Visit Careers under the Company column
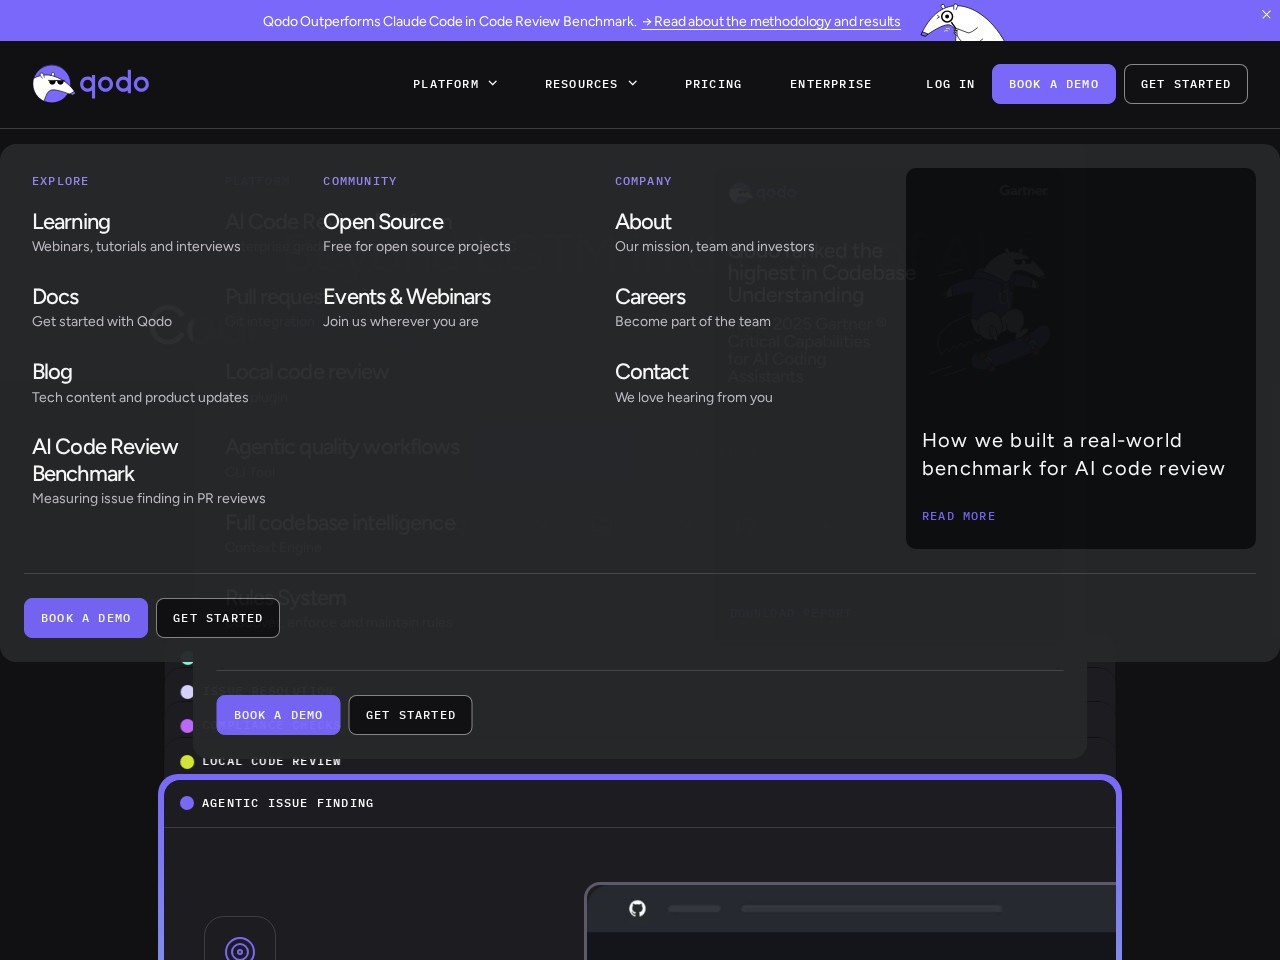The width and height of the screenshot is (1280, 960). pos(650,297)
